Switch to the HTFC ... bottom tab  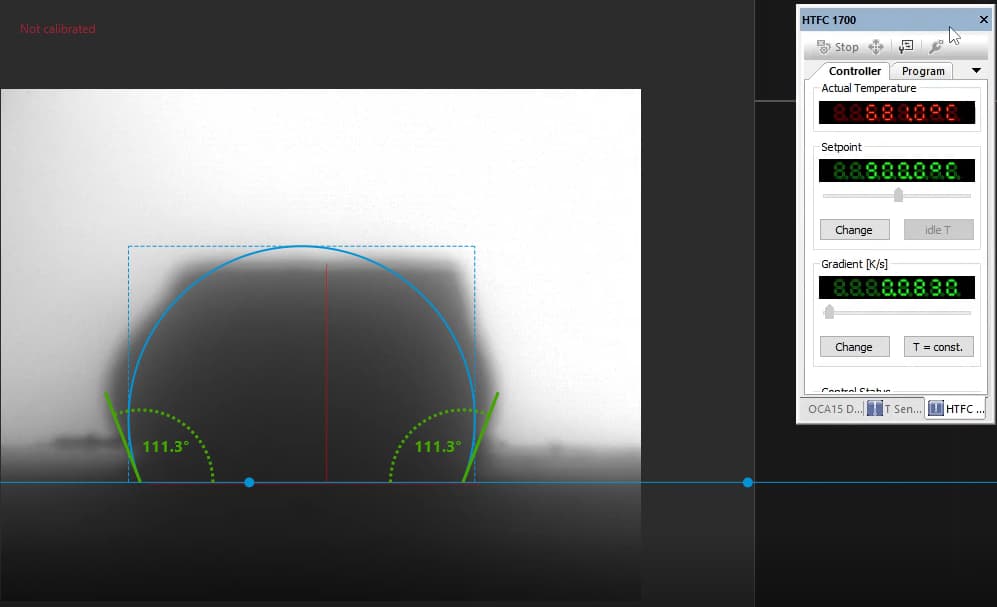pos(956,409)
